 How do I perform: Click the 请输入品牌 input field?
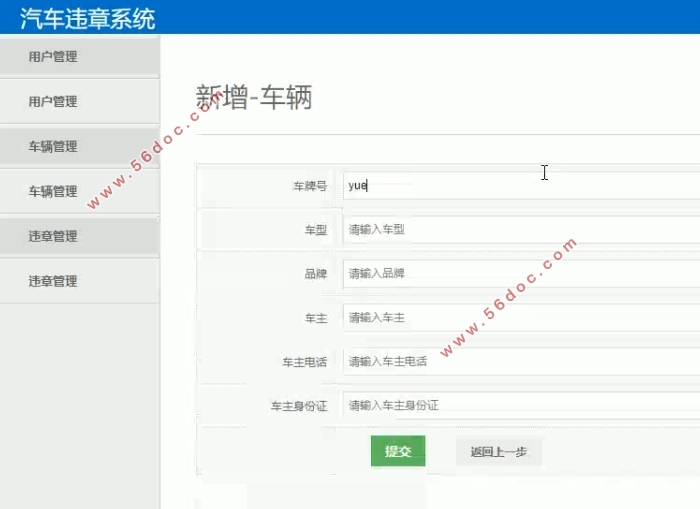[x=521, y=273]
